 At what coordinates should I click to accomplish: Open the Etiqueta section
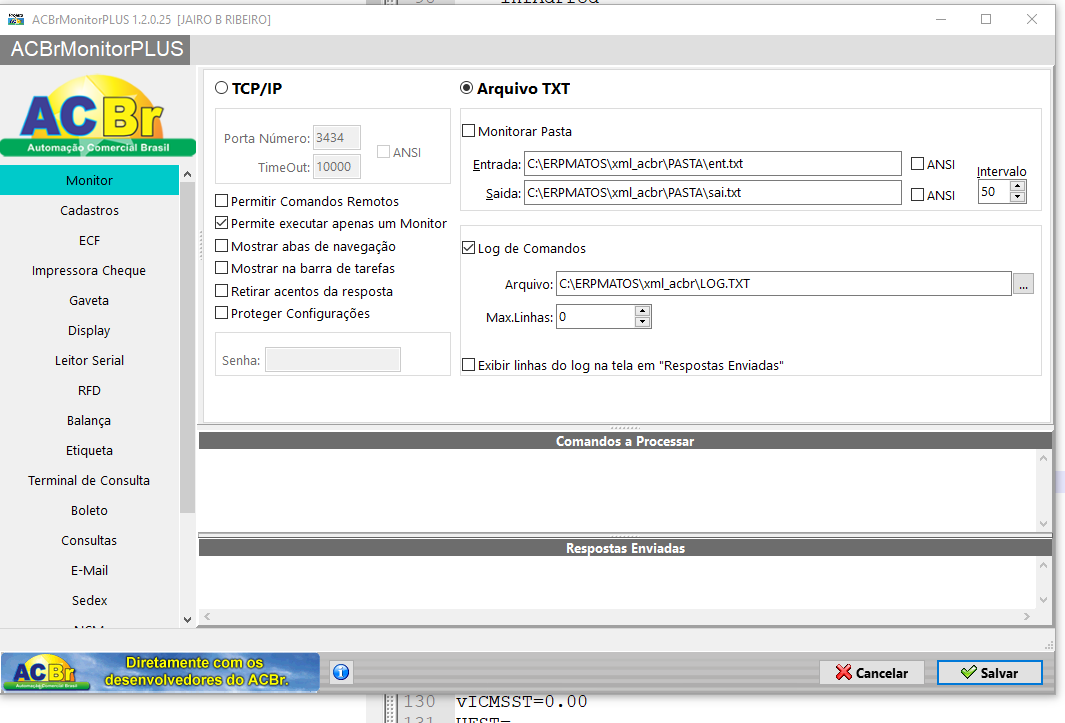pyautogui.click(x=89, y=450)
